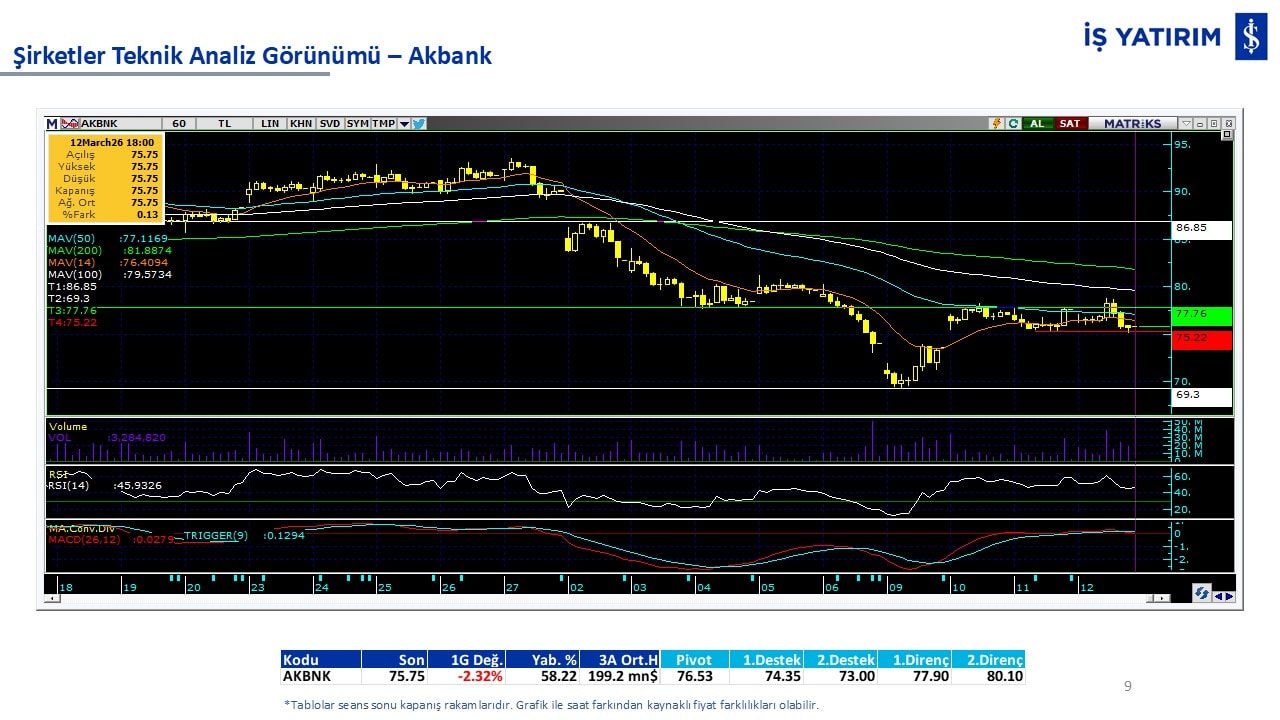The height and width of the screenshot is (720, 1280).
Task: Toggle the SVD chart option
Action: [329, 124]
